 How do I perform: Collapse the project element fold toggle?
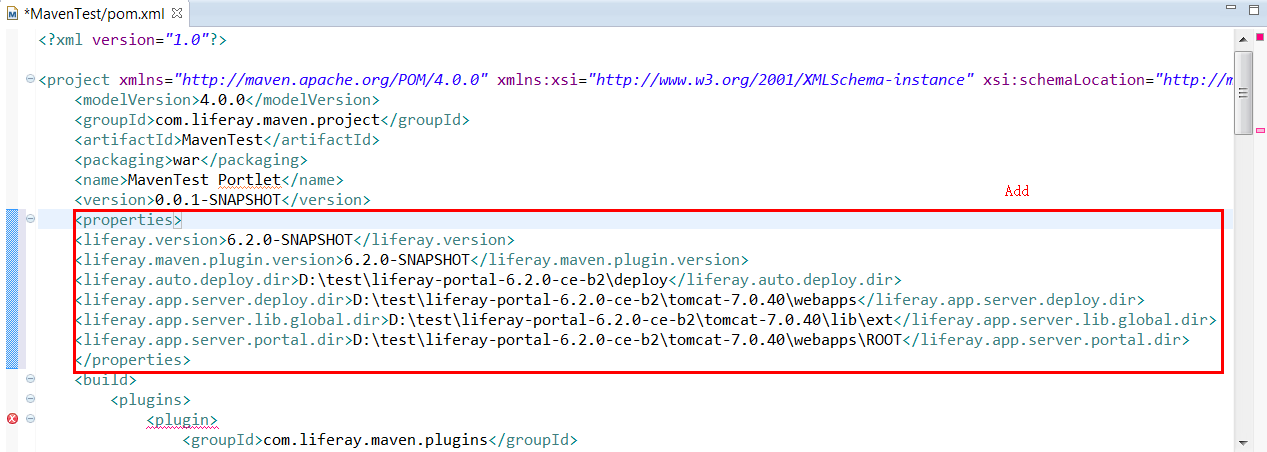click(x=30, y=80)
